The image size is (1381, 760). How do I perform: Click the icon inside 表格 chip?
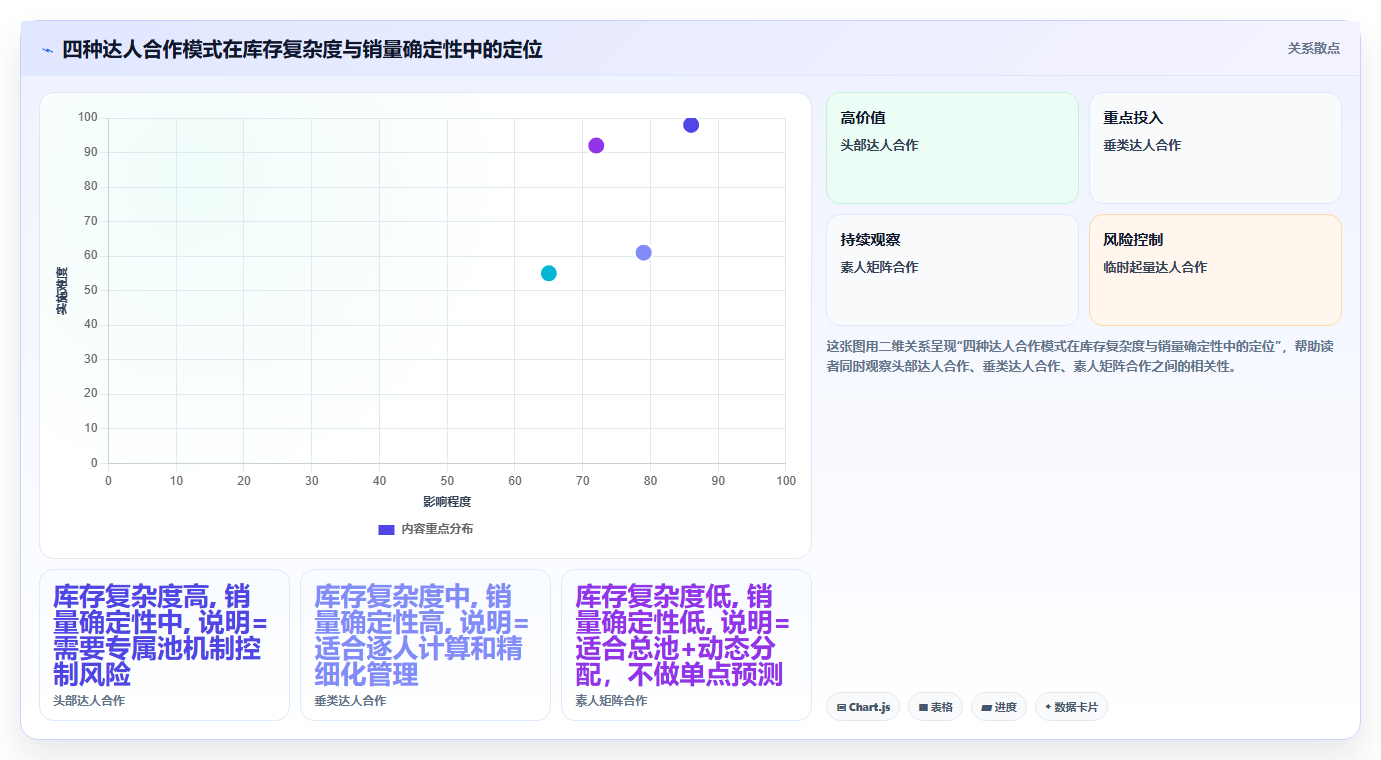[923, 707]
